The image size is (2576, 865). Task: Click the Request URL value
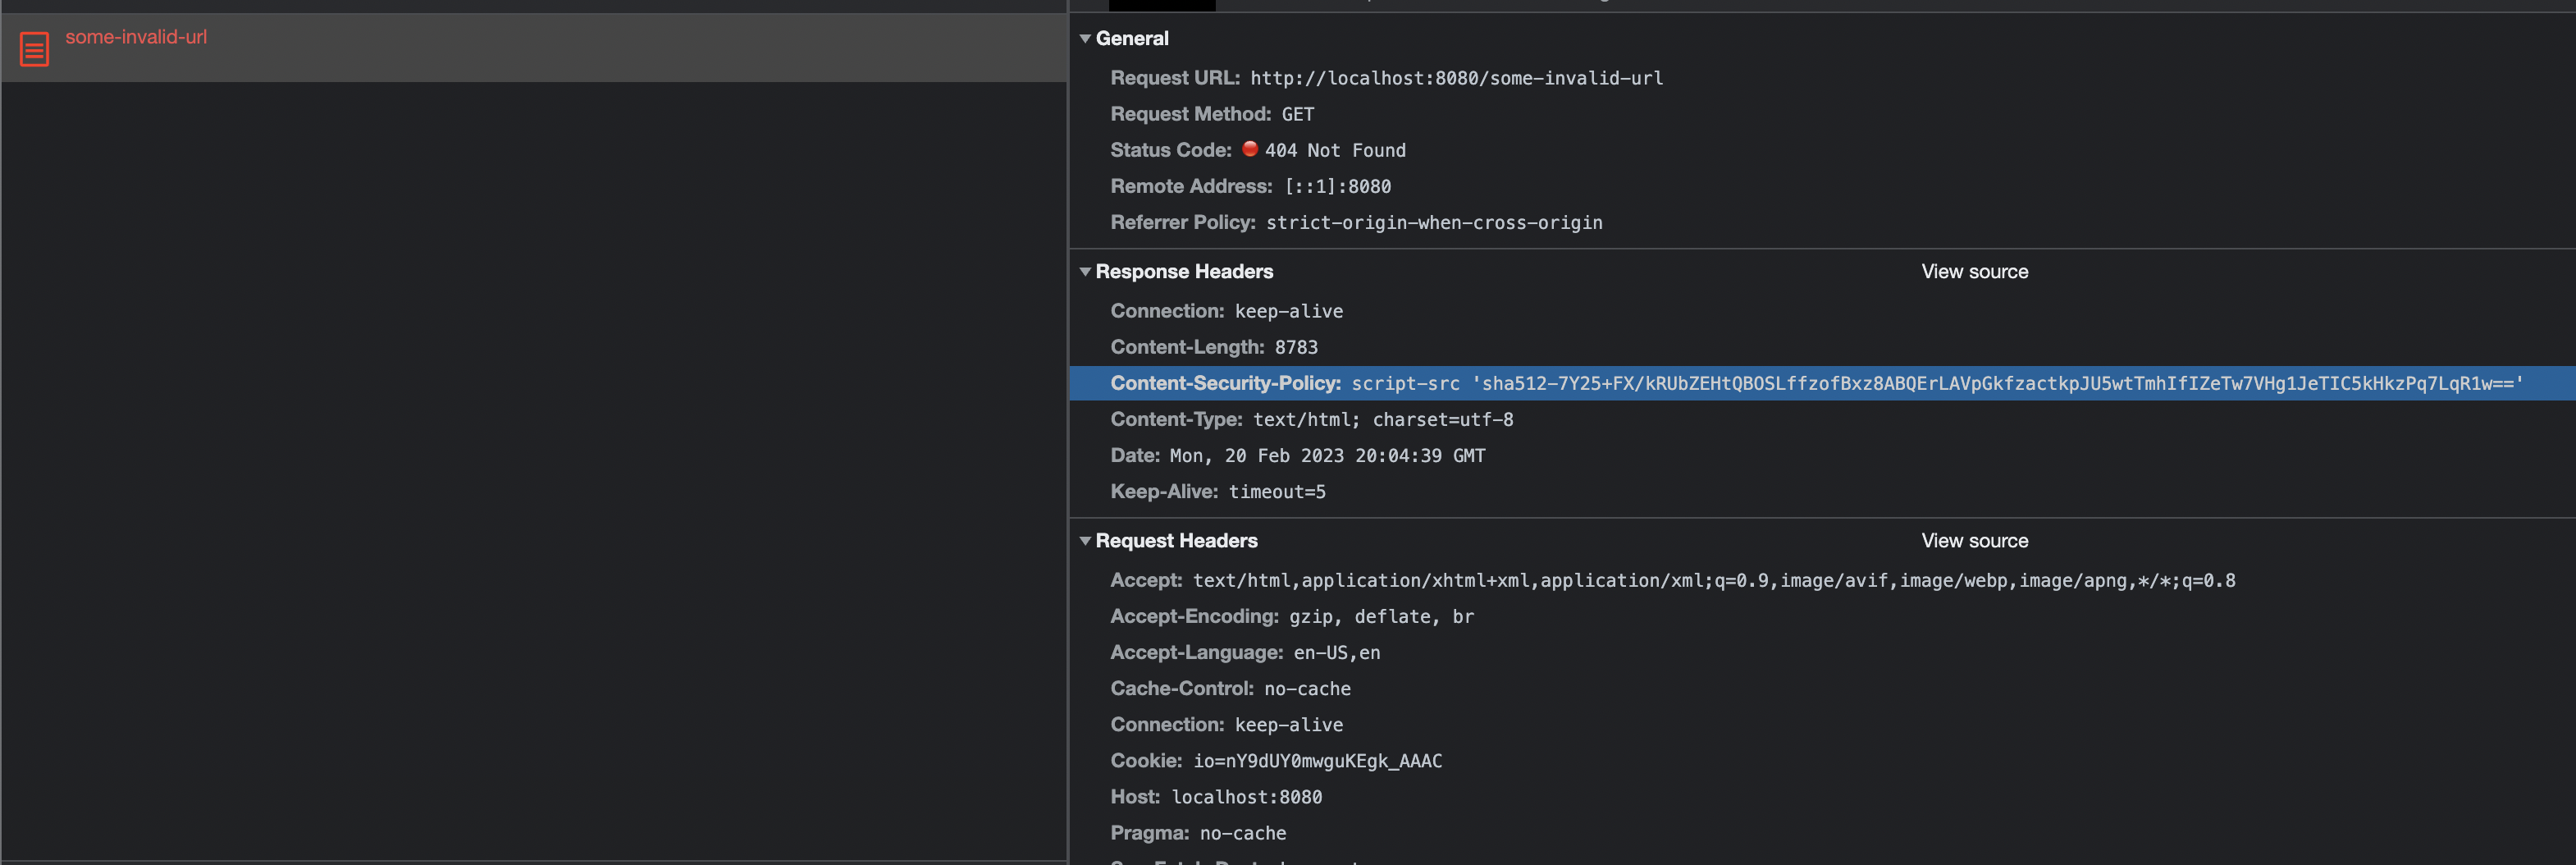[1456, 78]
